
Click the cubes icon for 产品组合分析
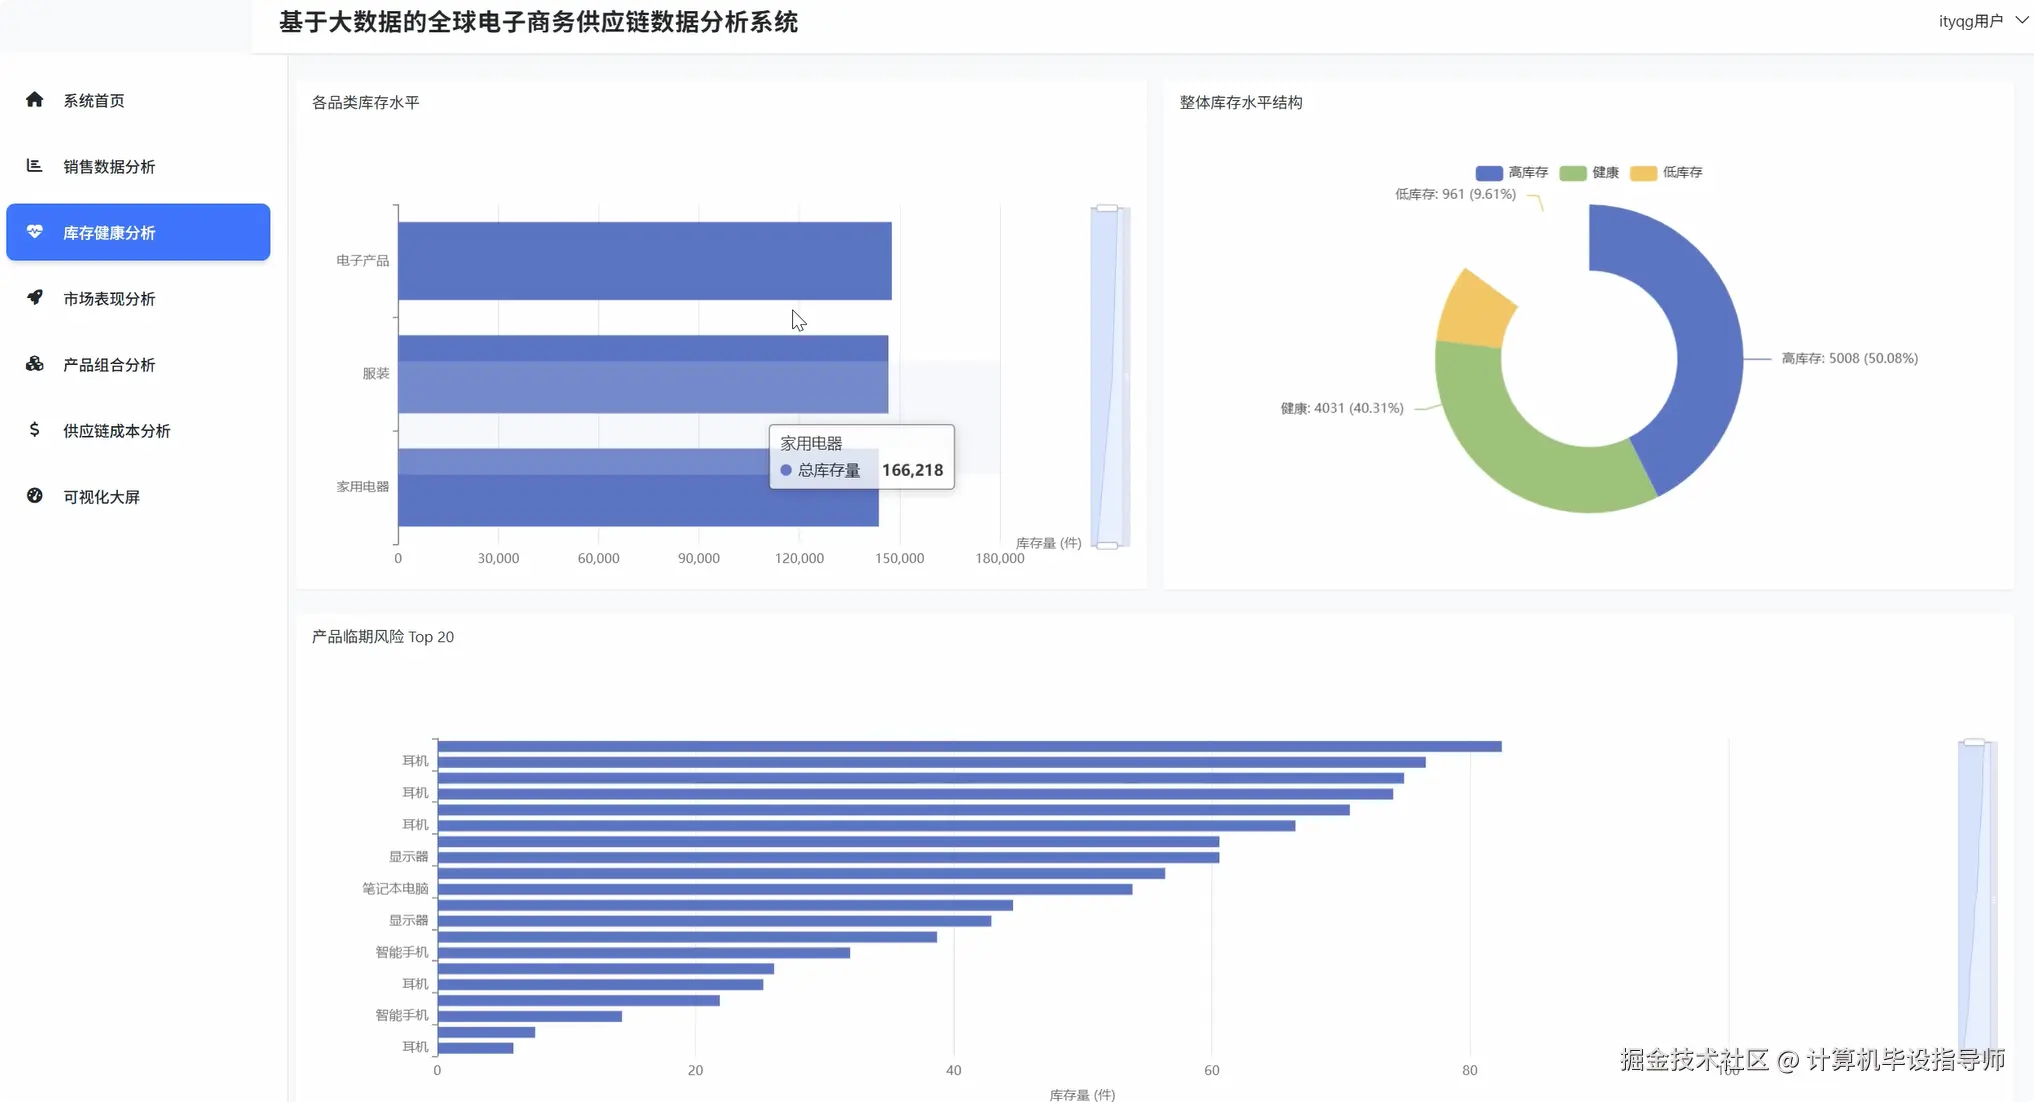[x=35, y=364]
